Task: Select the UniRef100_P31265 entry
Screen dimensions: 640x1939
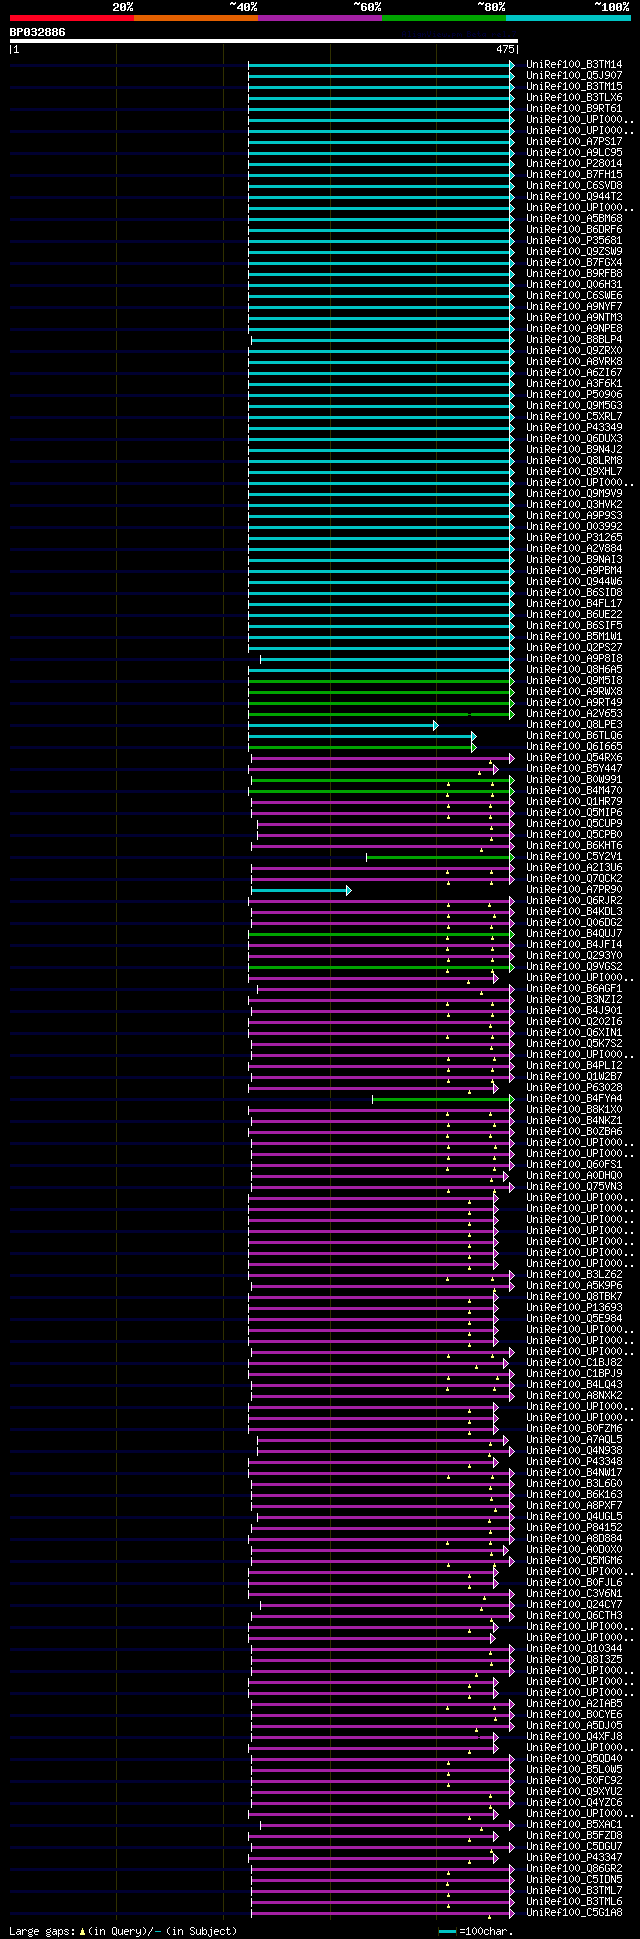Action: 574,537
